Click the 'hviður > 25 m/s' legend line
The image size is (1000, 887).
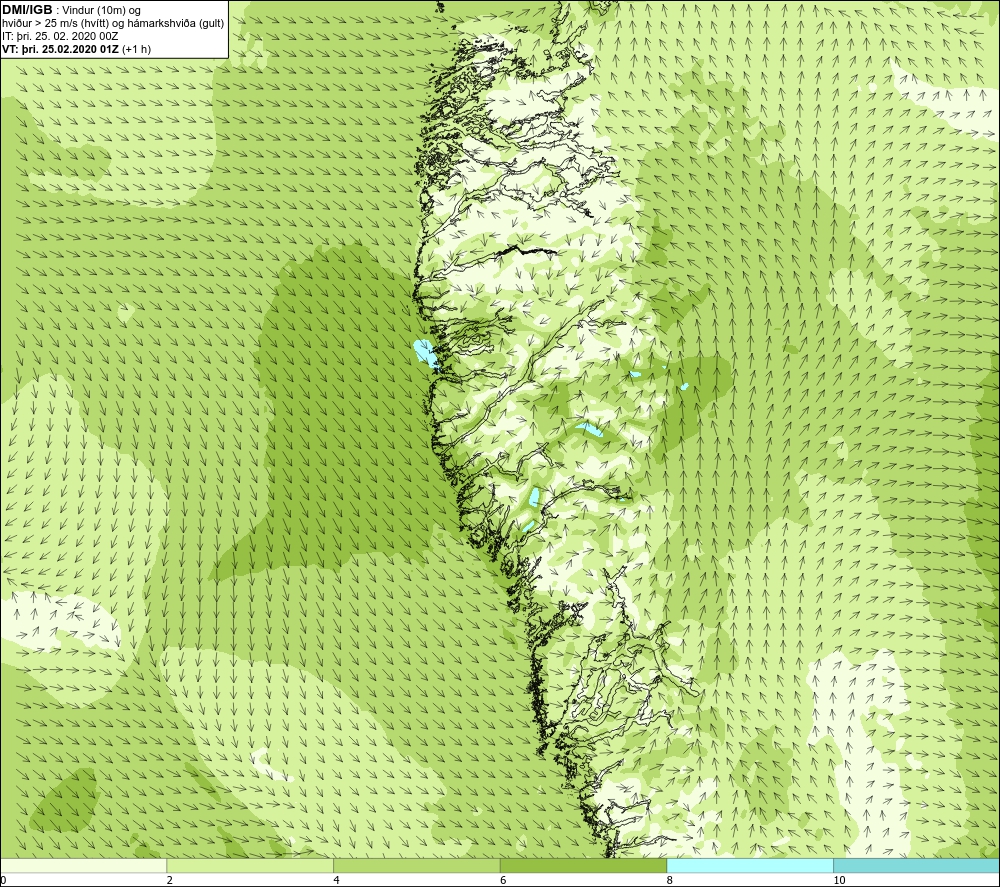pos(113,24)
